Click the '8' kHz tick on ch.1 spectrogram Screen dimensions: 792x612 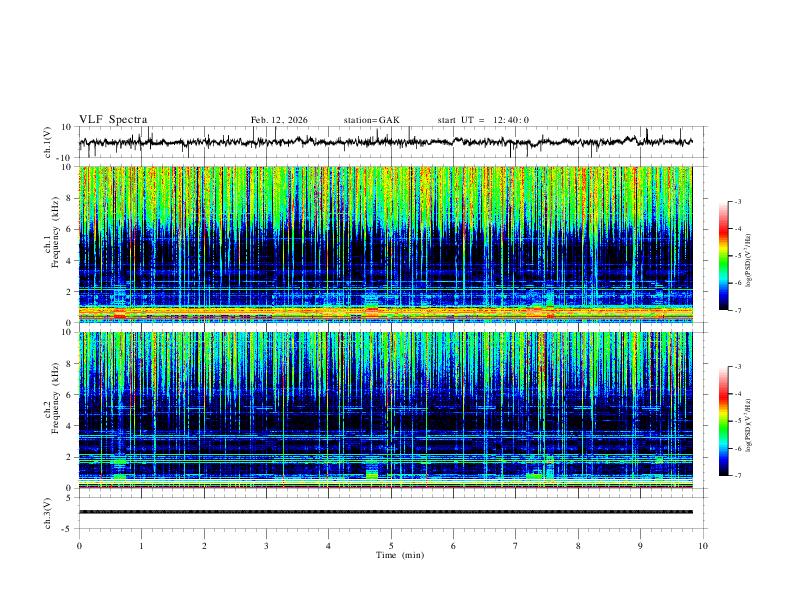point(70,198)
